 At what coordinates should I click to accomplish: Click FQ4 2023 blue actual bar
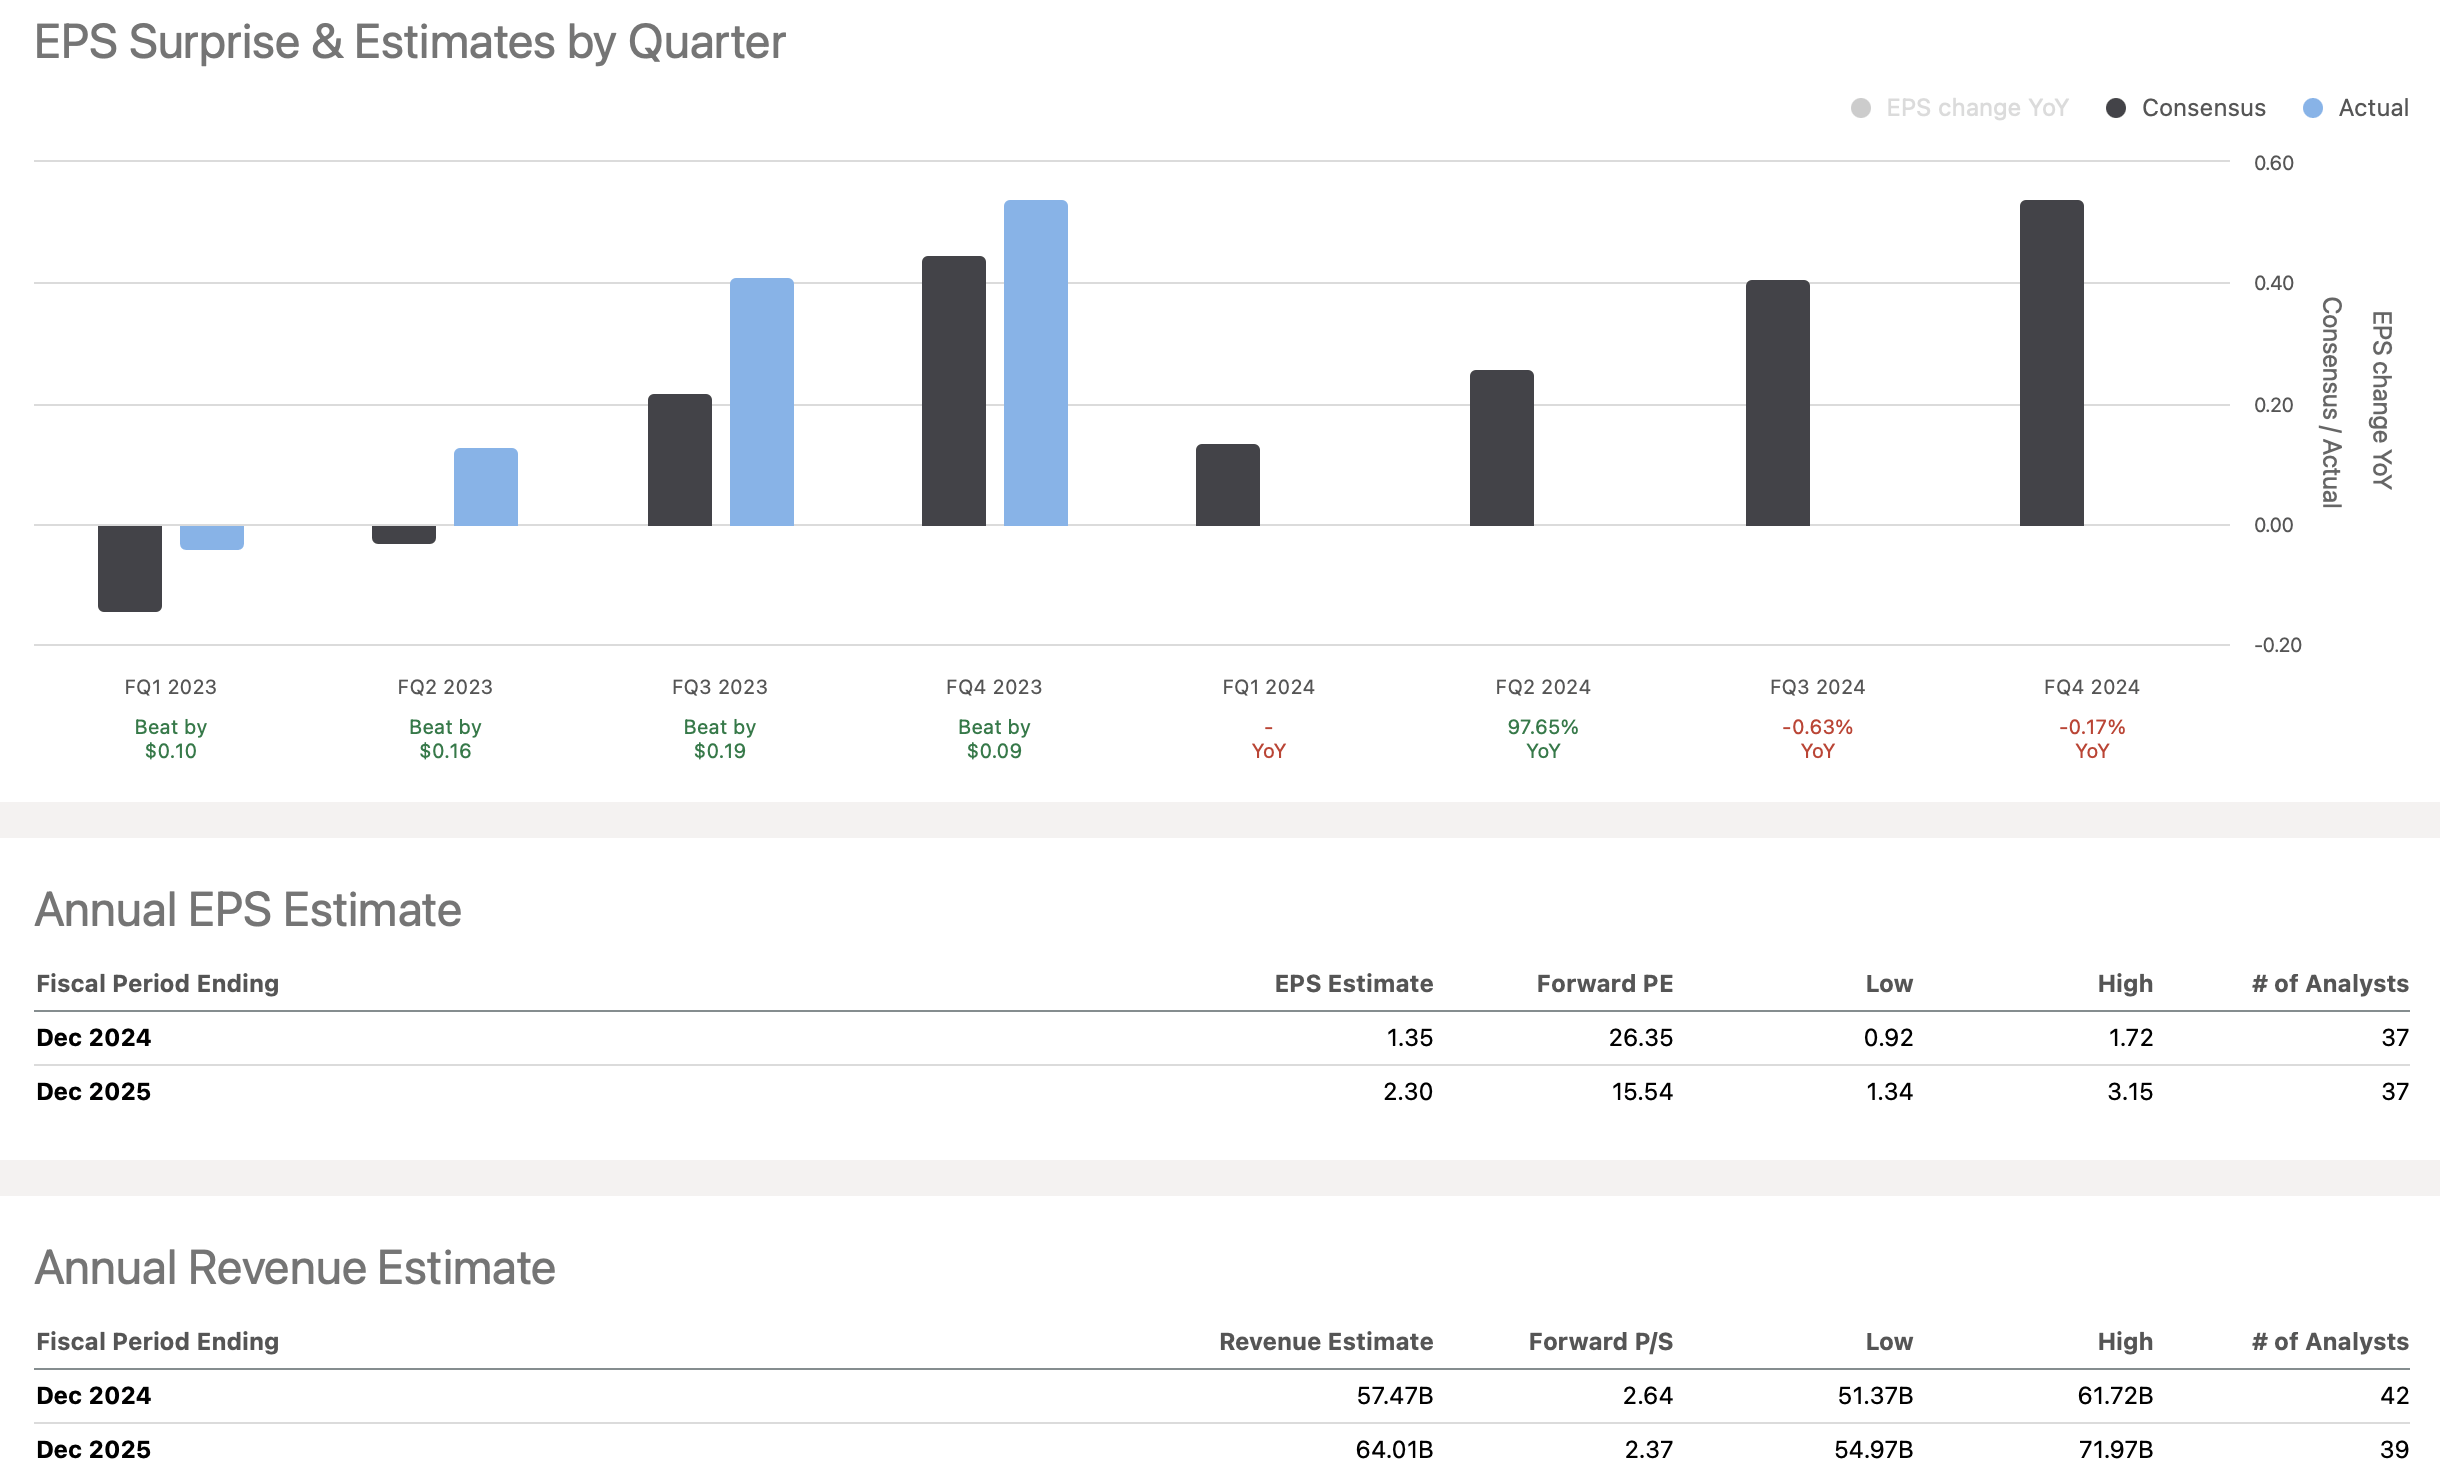(x=1036, y=363)
